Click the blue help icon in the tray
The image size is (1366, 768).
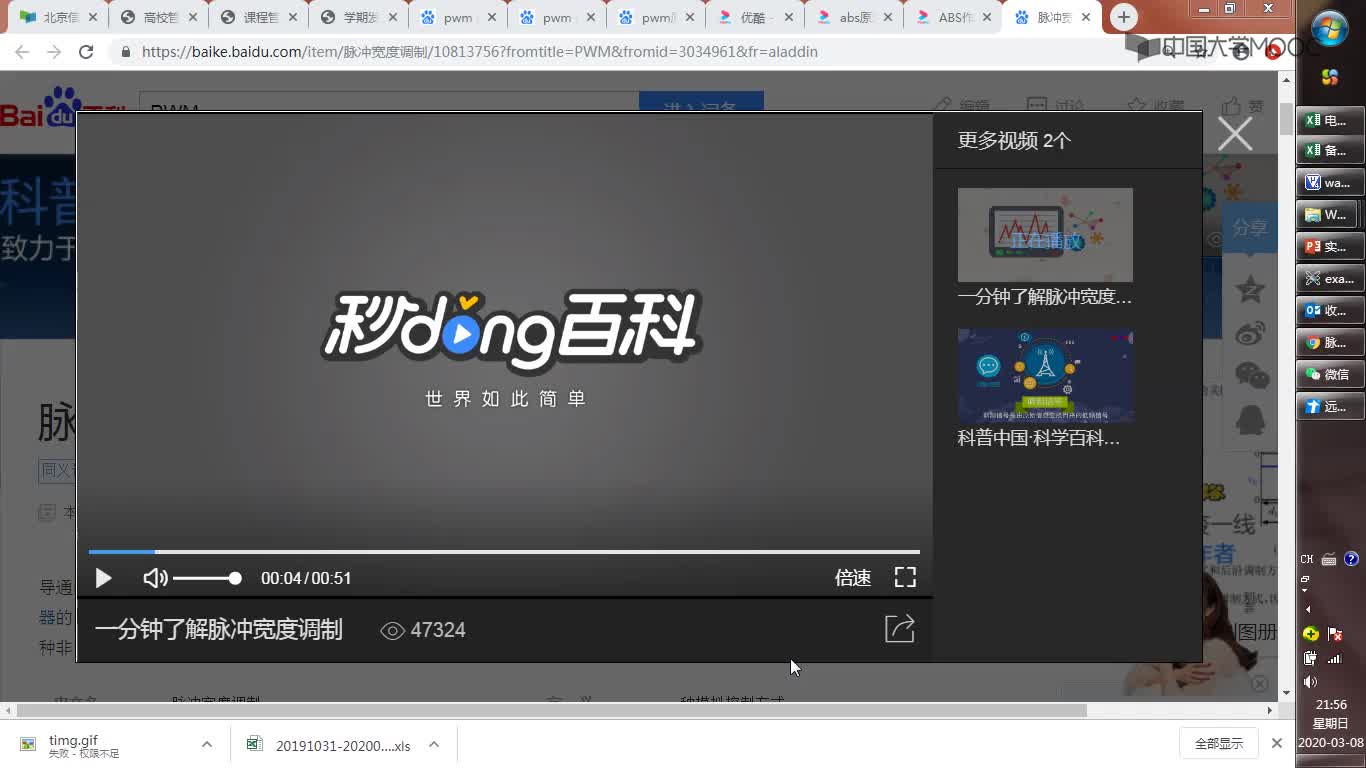(1351, 559)
